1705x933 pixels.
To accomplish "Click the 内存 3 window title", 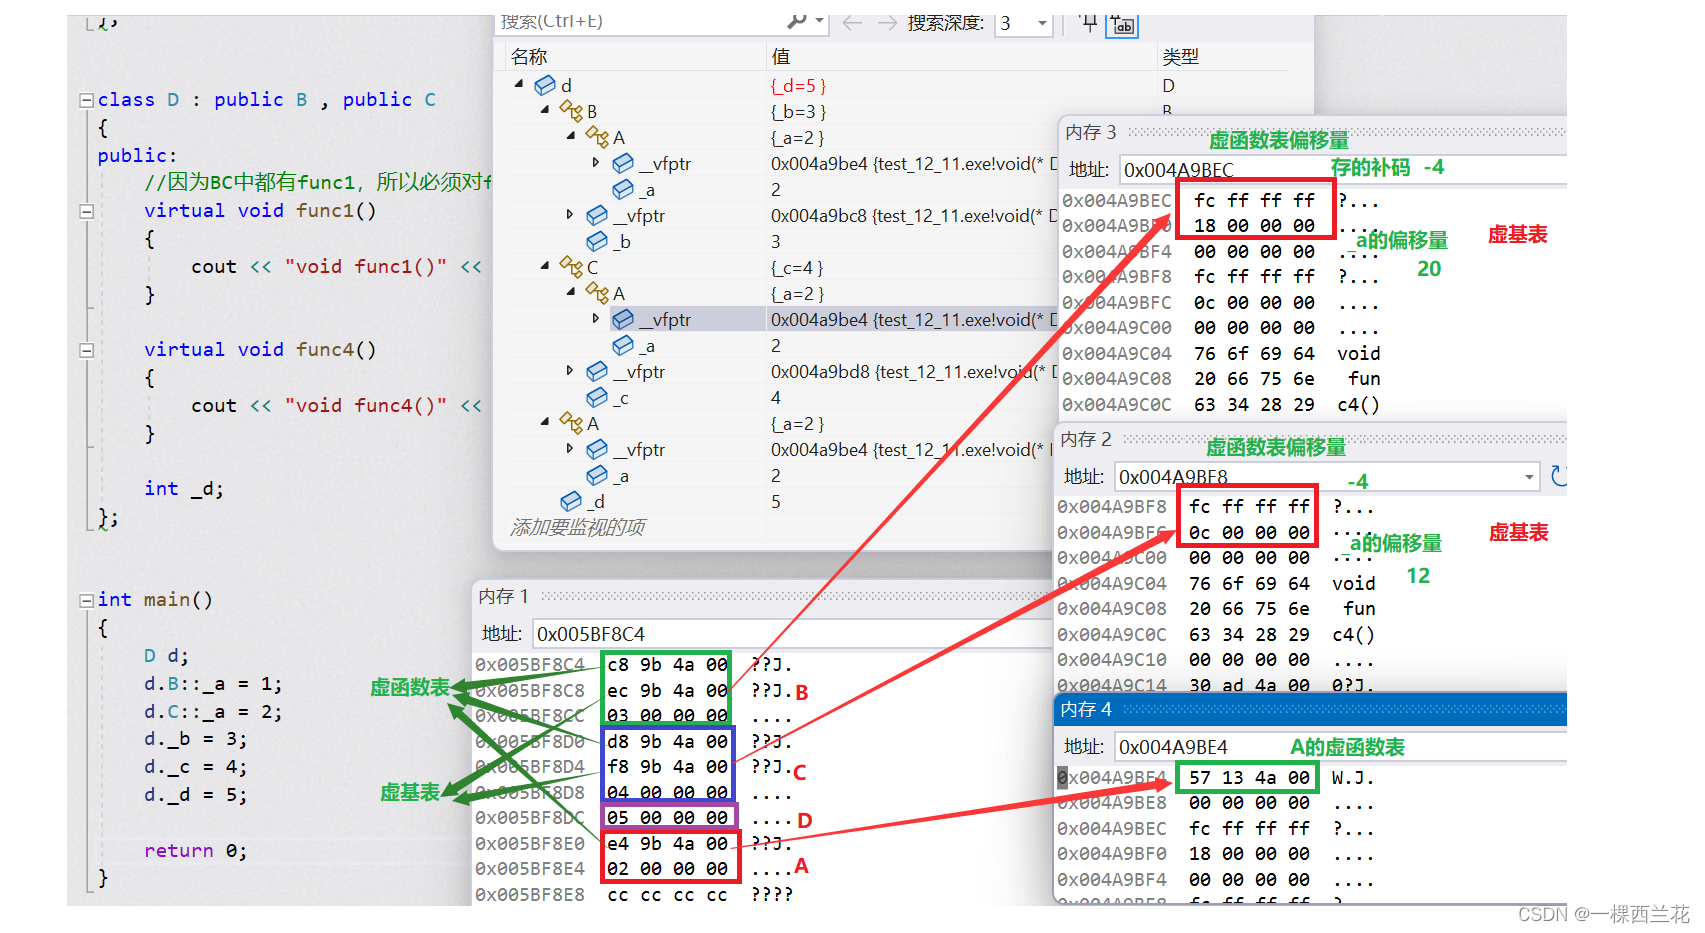I will tap(1090, 132).
